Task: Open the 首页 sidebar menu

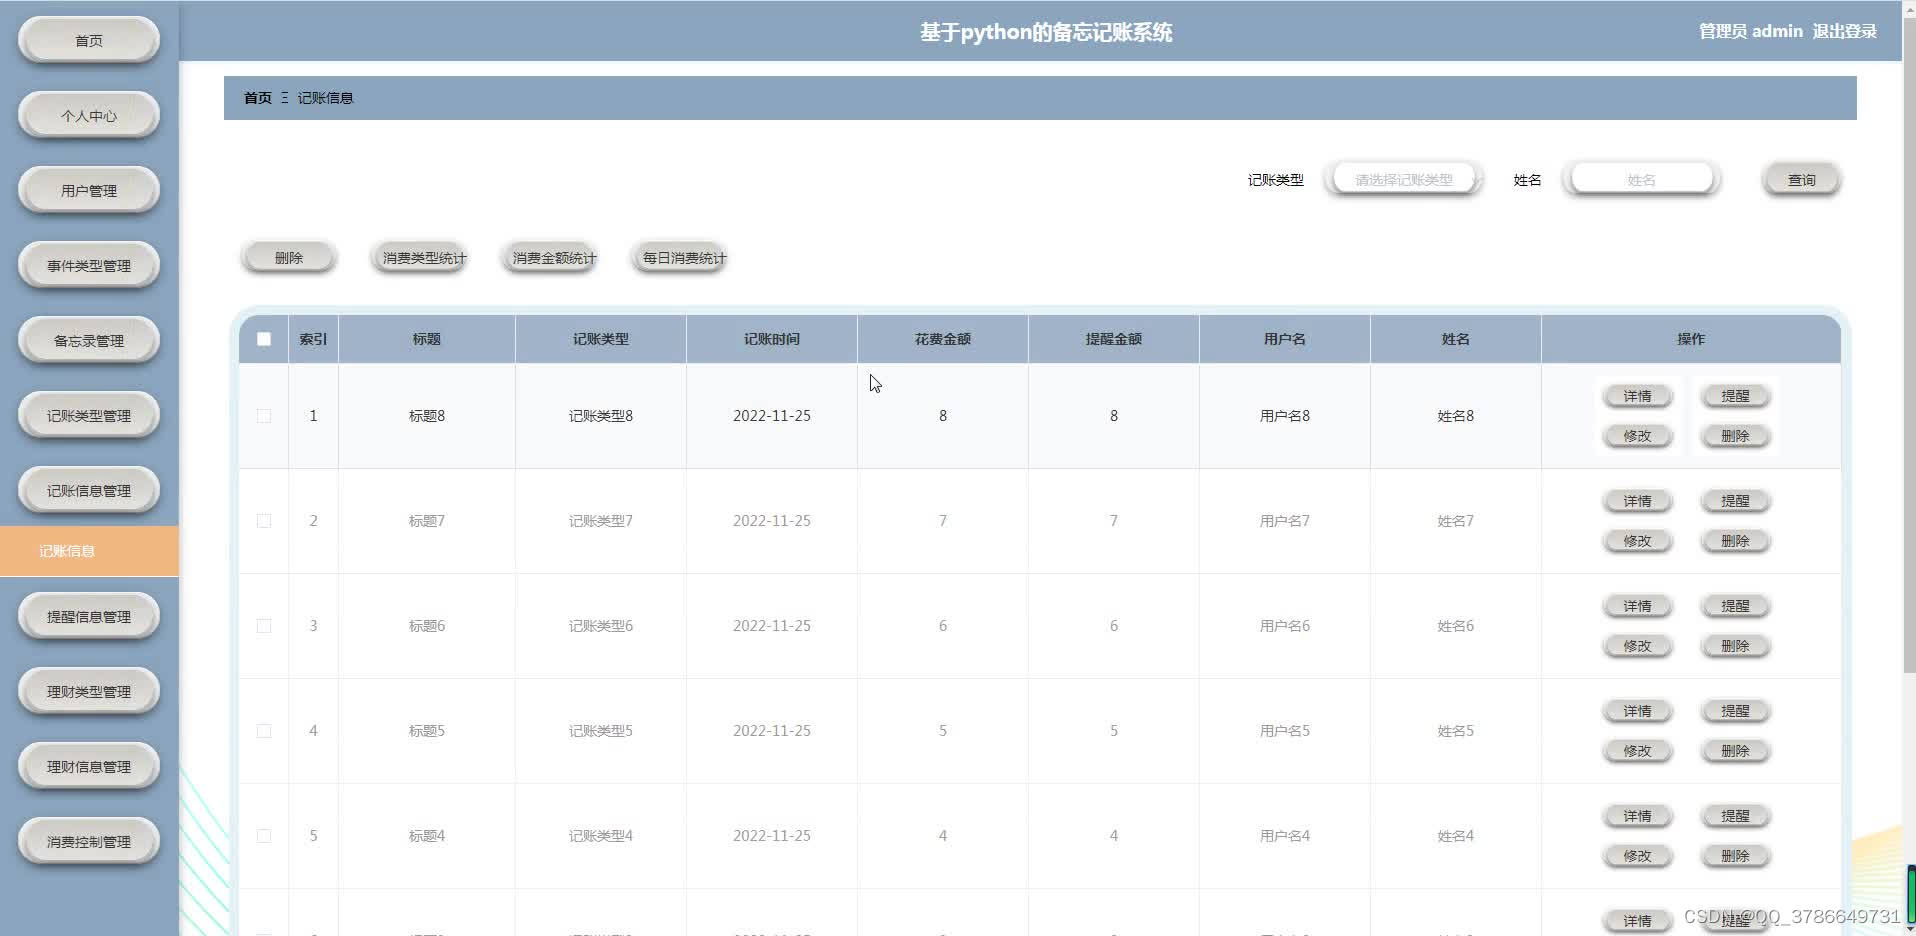Action: click(x=89, y=40)
